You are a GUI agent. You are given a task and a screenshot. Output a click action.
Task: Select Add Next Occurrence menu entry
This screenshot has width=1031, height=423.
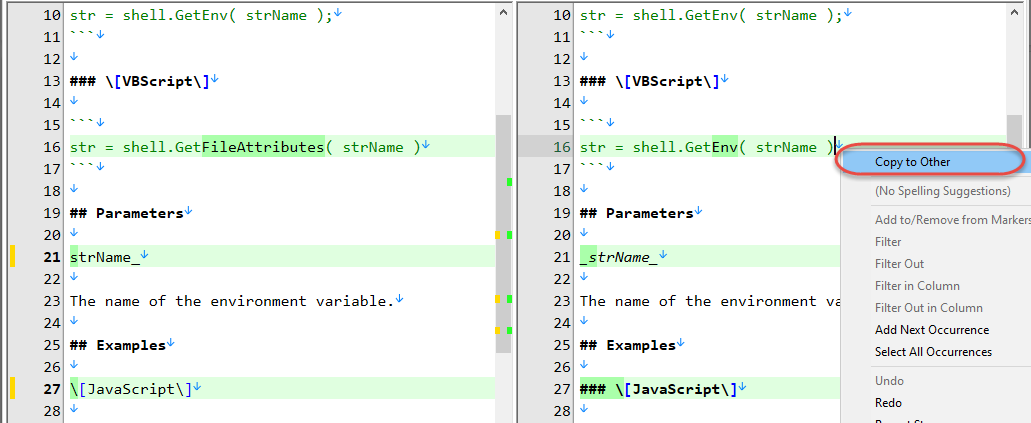pos(932,330)
